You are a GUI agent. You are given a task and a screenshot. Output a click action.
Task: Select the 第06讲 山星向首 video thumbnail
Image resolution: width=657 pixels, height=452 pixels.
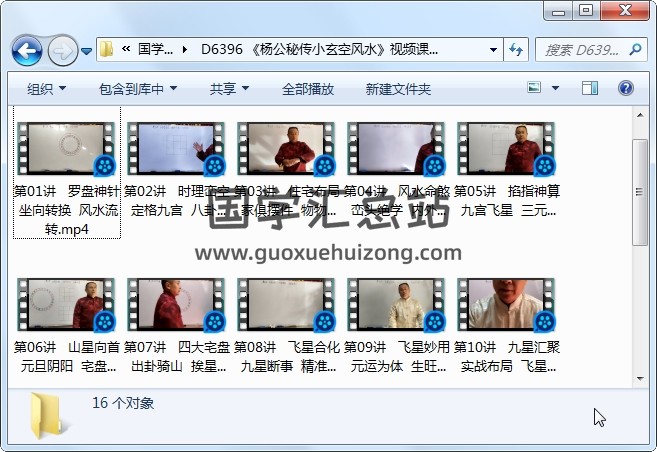(x=66, y=305)
